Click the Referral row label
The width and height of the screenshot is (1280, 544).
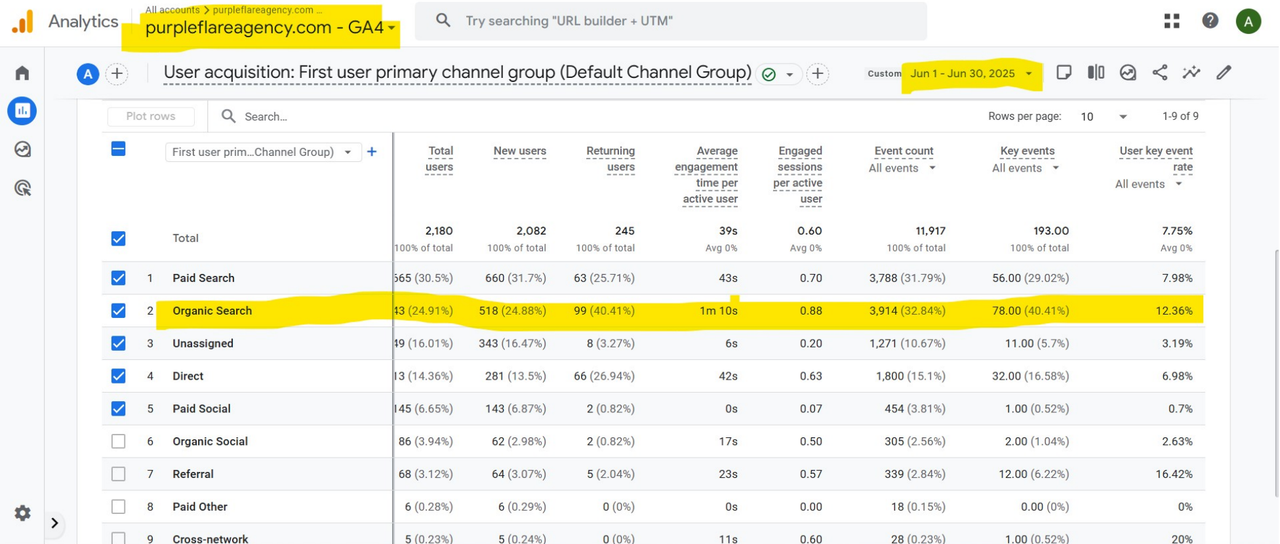pos(193,474)
